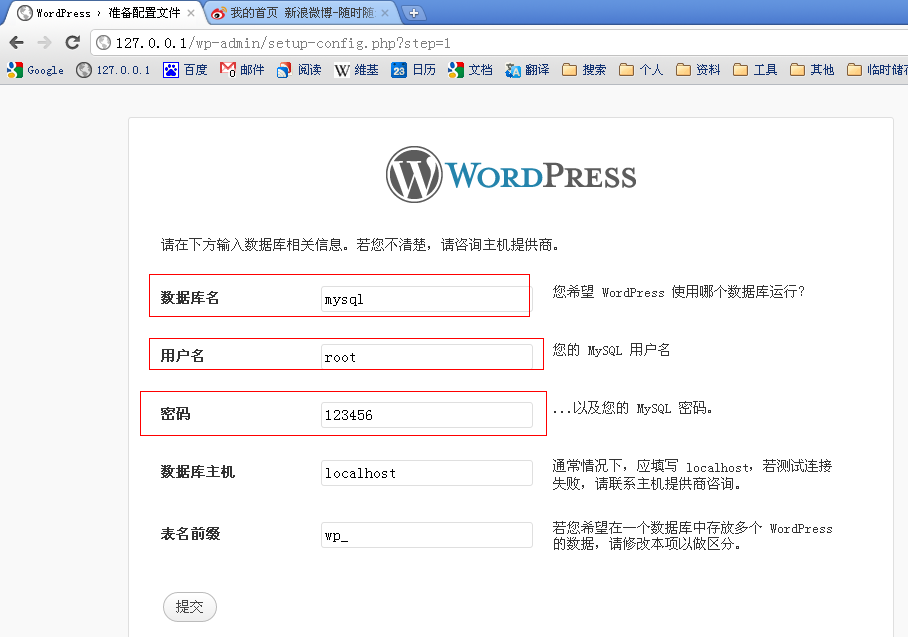The image size is (908, 637).
Task: Click the text 您的 MySQL 用户名
Action: (611, 350)
